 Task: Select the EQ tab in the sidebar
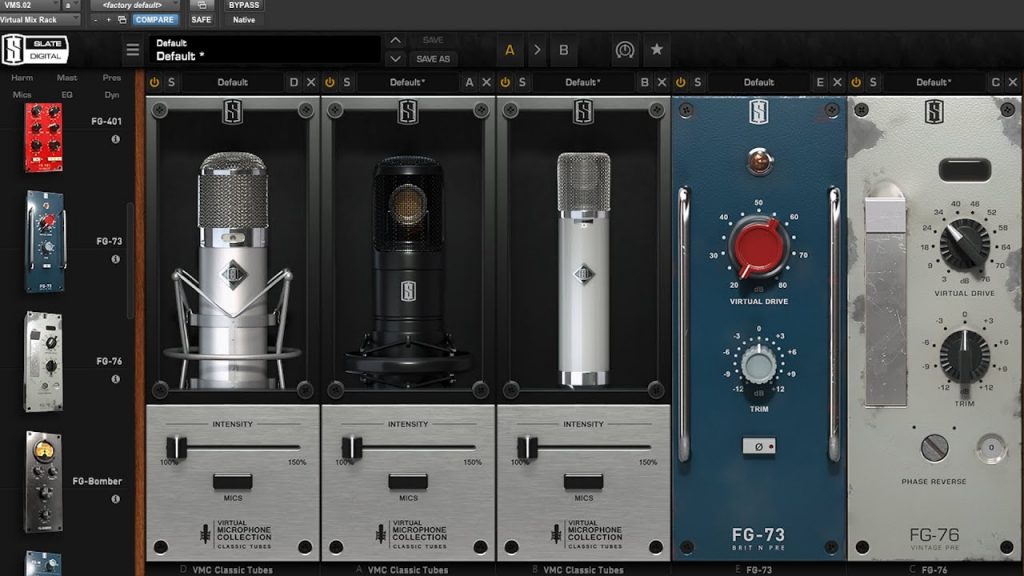point(69,92)
